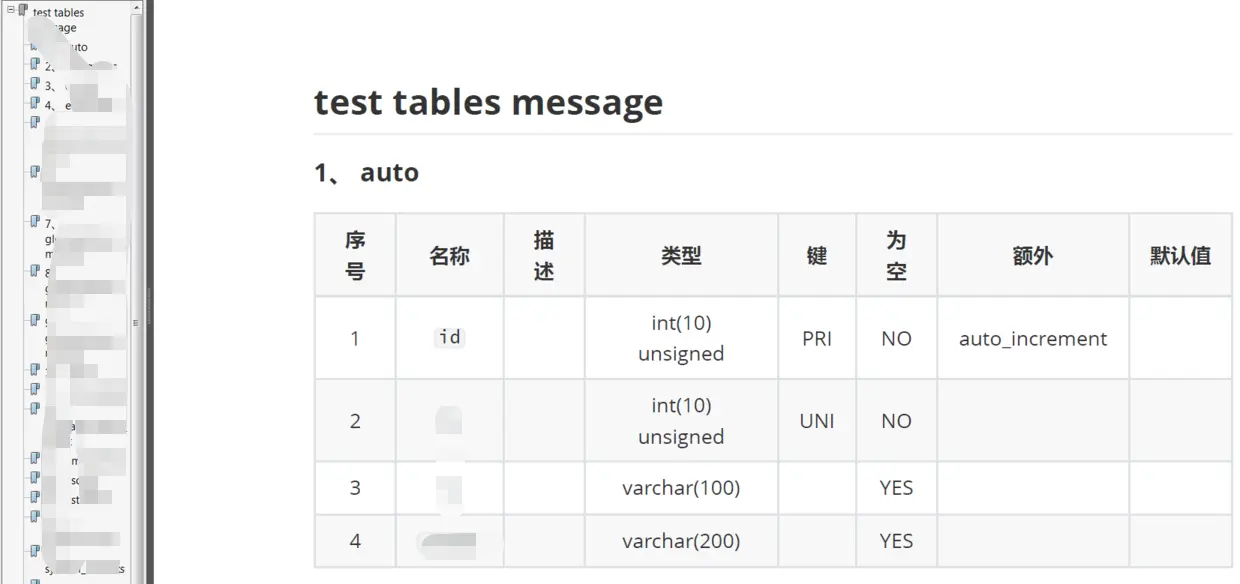Click the scroll-up arrow in contents pane

click(x=137, y=6)
